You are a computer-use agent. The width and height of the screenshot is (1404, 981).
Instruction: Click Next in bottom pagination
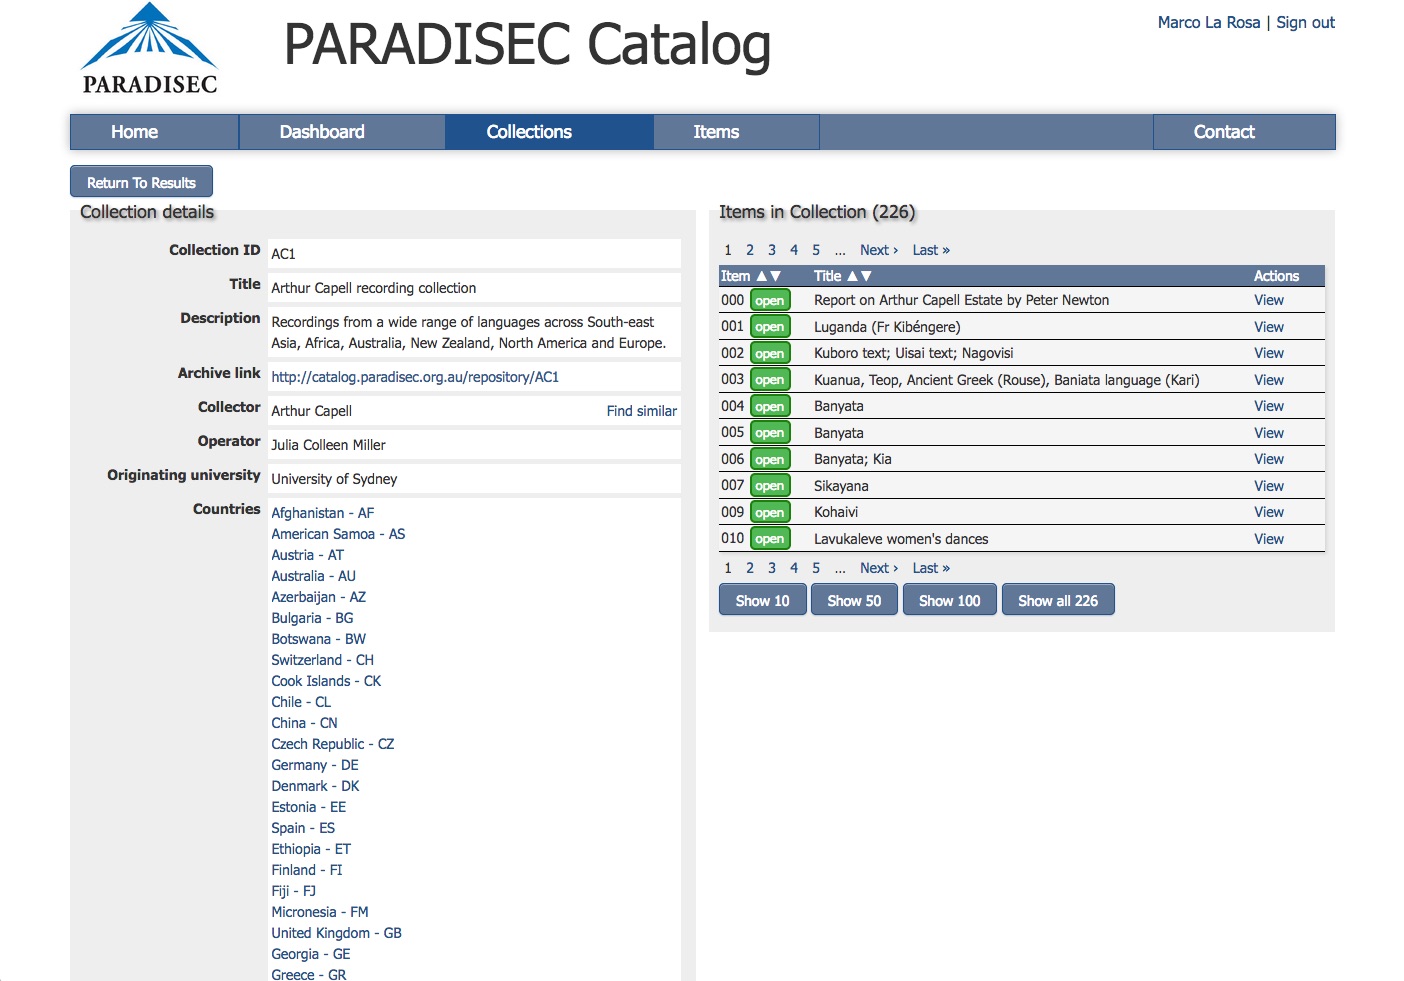point(879,568)
